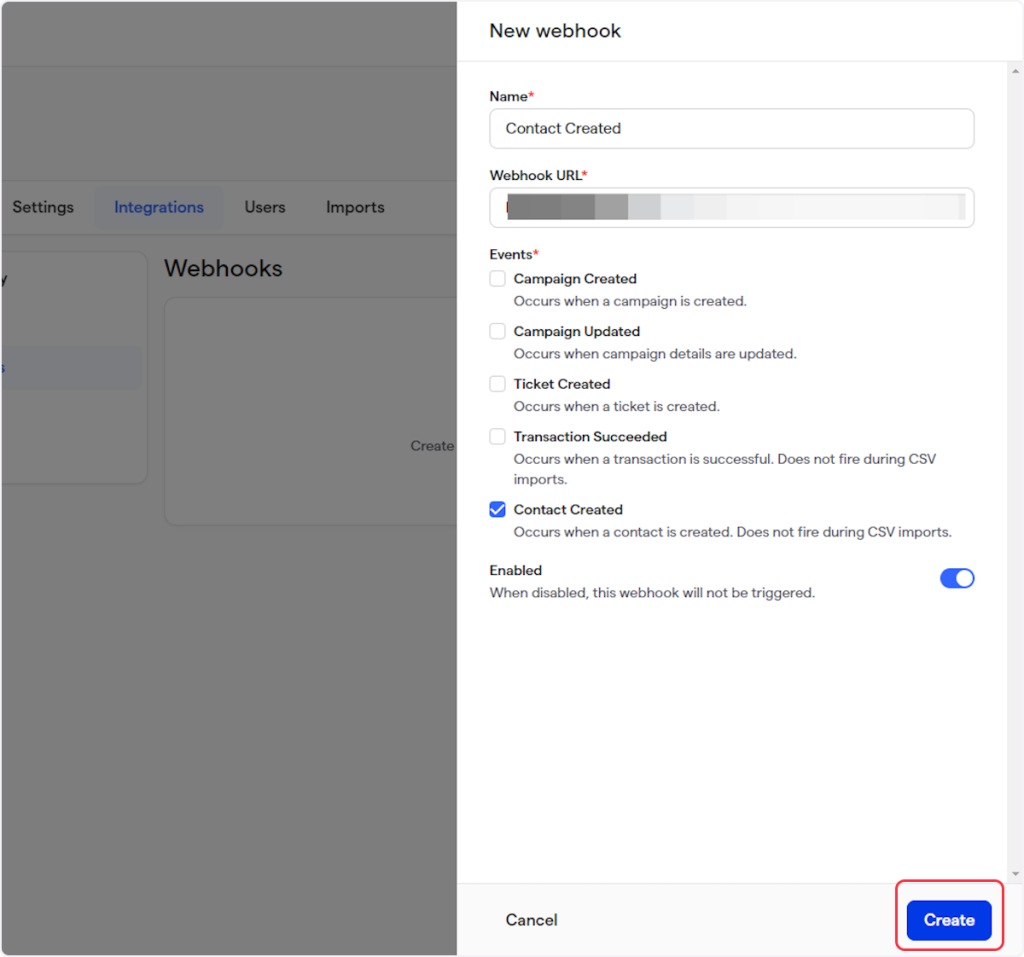Uncheck the Contact Created event checkbox

pos(497,509)
